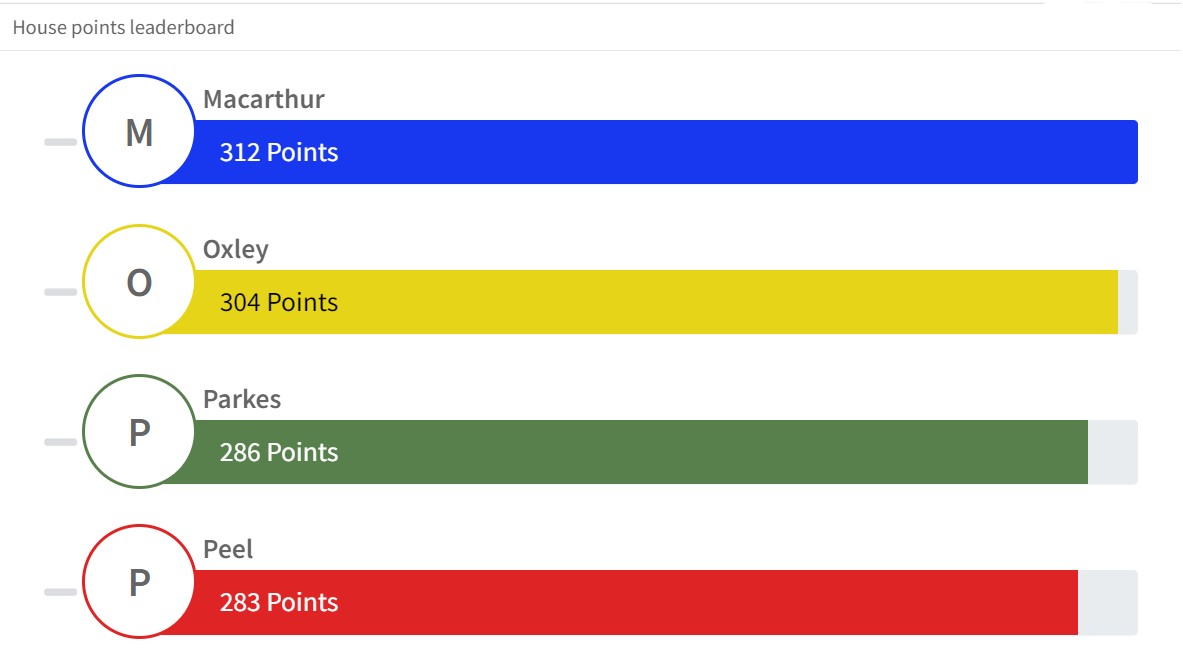
Task: Click the Parkes house name label
Action: [241, 399]
